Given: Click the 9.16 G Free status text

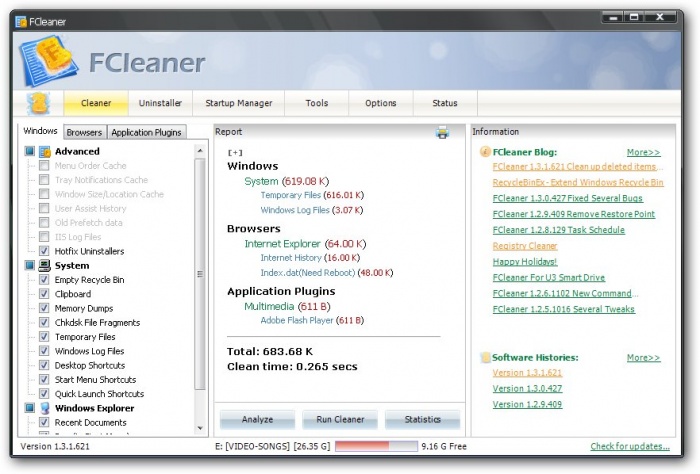Looking at the screenshot, I should 444,446.
